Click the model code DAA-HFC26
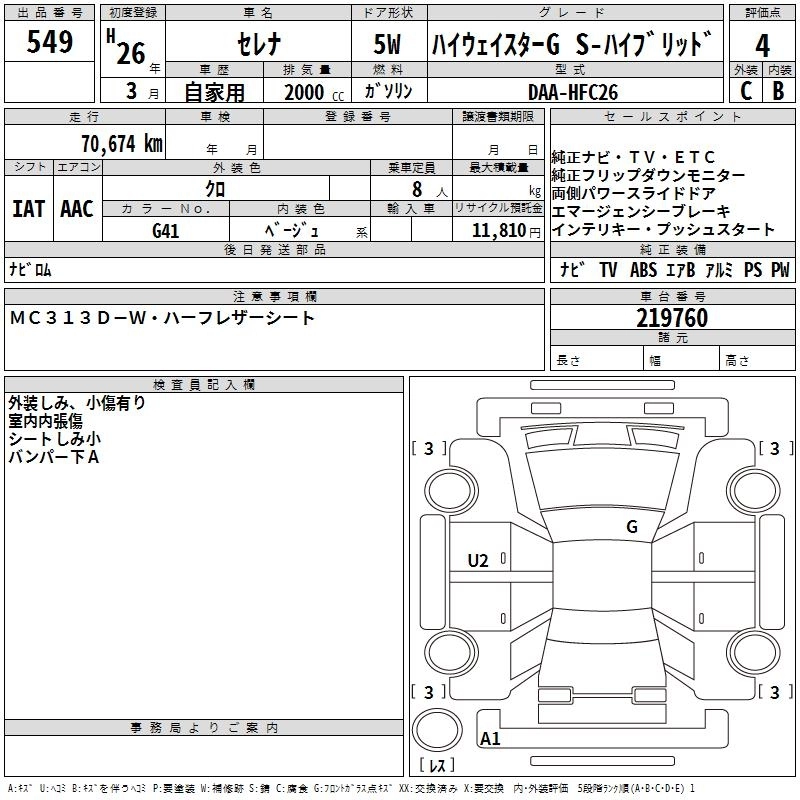Screen dimensions: 800x800 tap(573, 91)
